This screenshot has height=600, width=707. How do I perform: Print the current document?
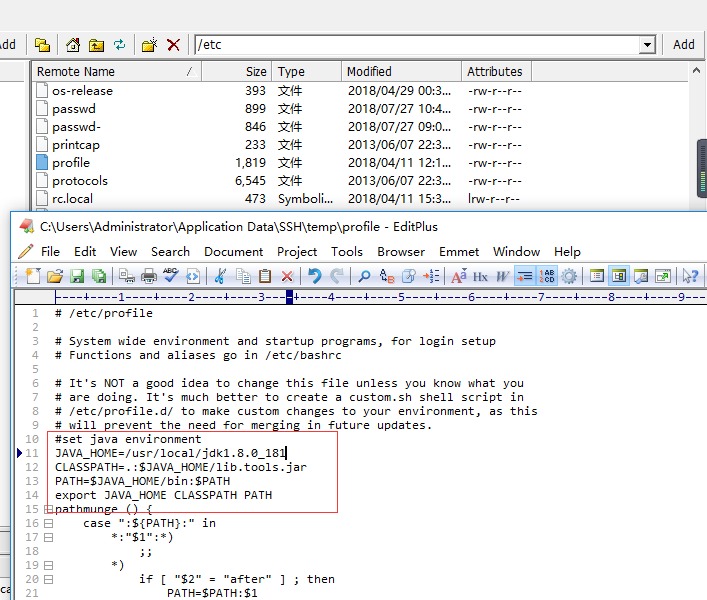149,276
